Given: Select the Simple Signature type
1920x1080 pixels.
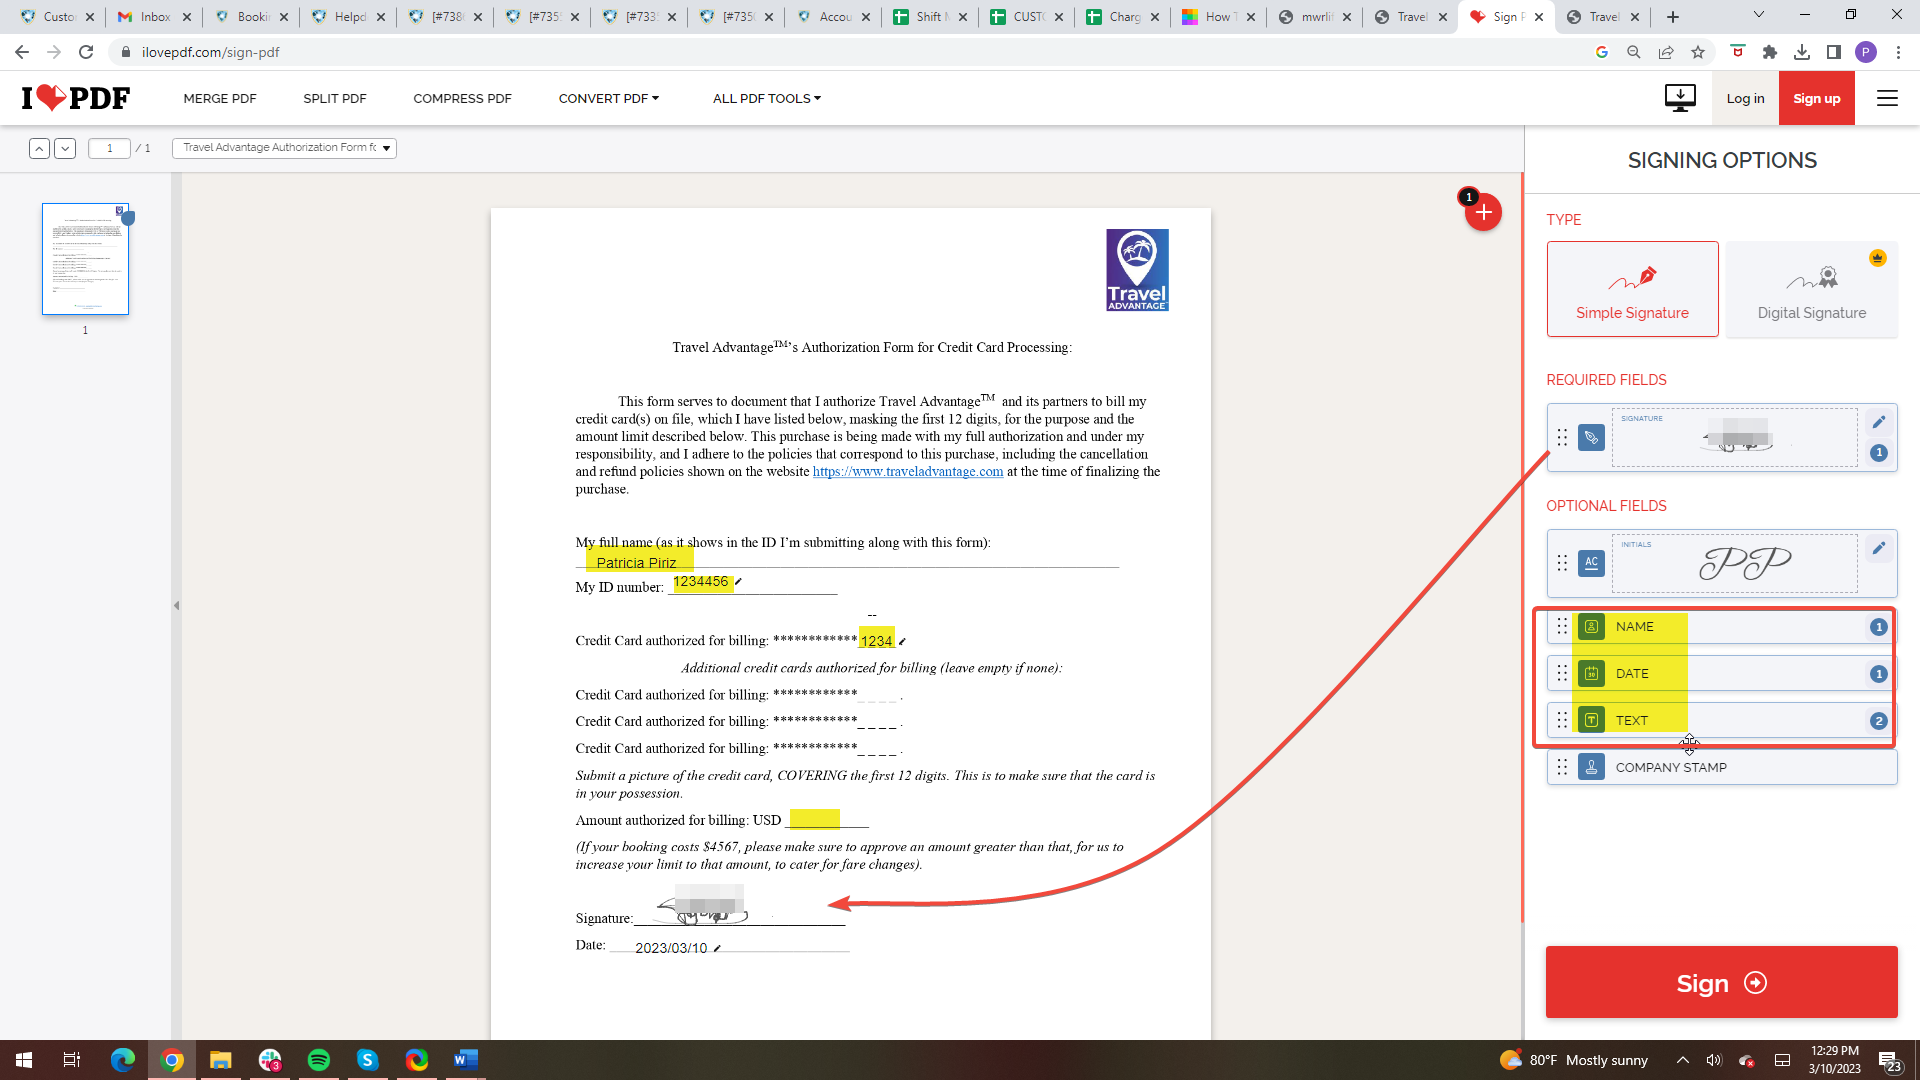Looking at the screenshot, I should 1632,289.
